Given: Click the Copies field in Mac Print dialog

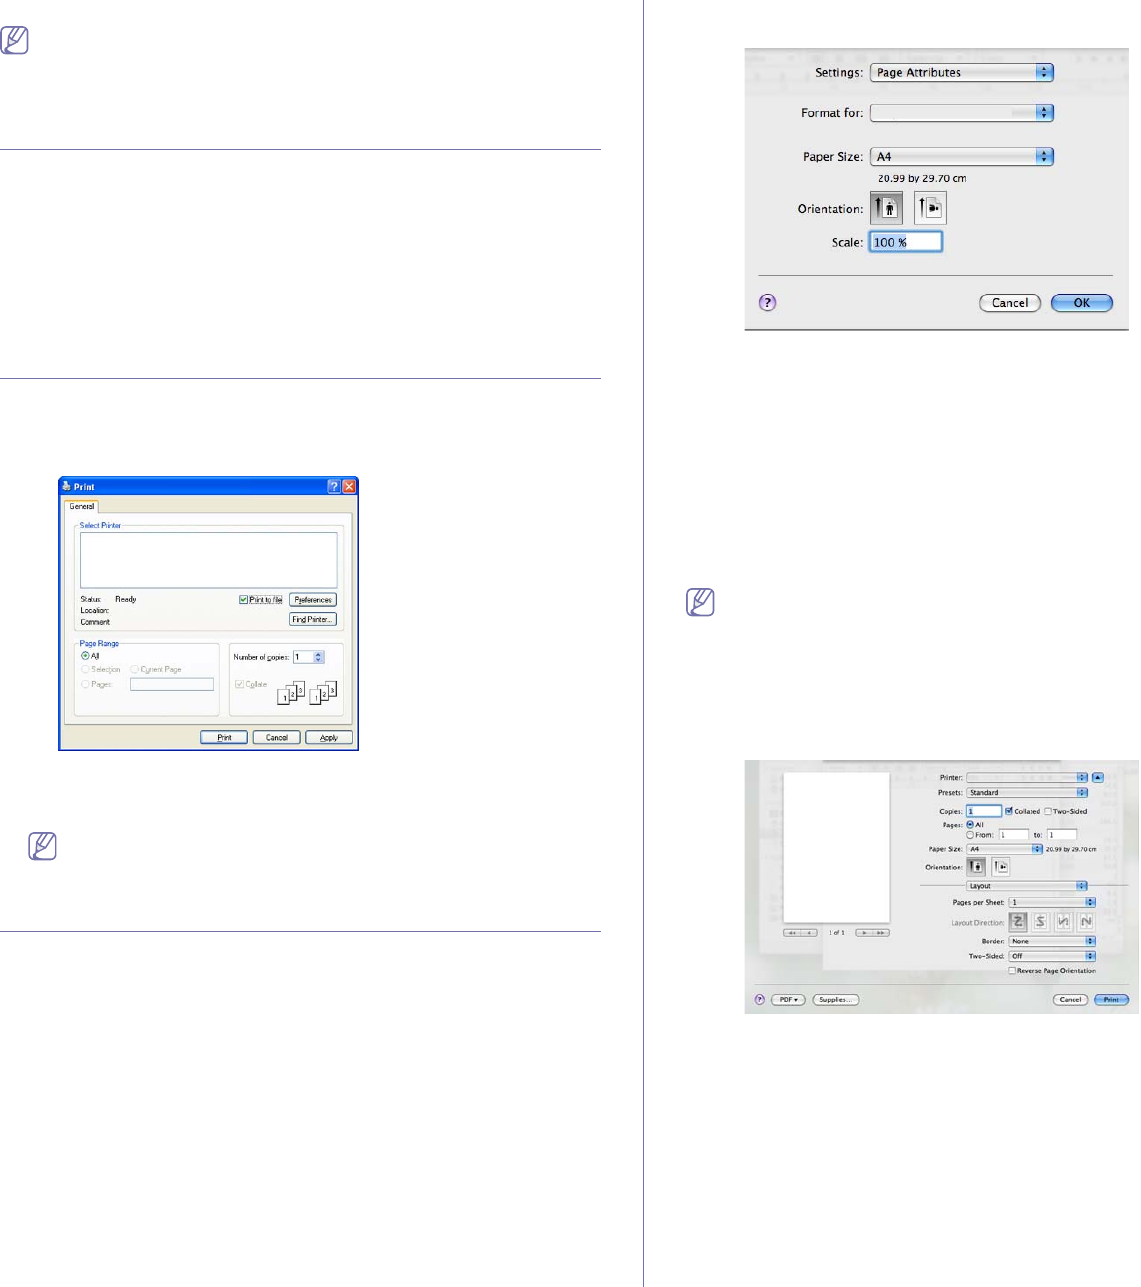Looking at the screenshot, I should click(x=984, y=811).
